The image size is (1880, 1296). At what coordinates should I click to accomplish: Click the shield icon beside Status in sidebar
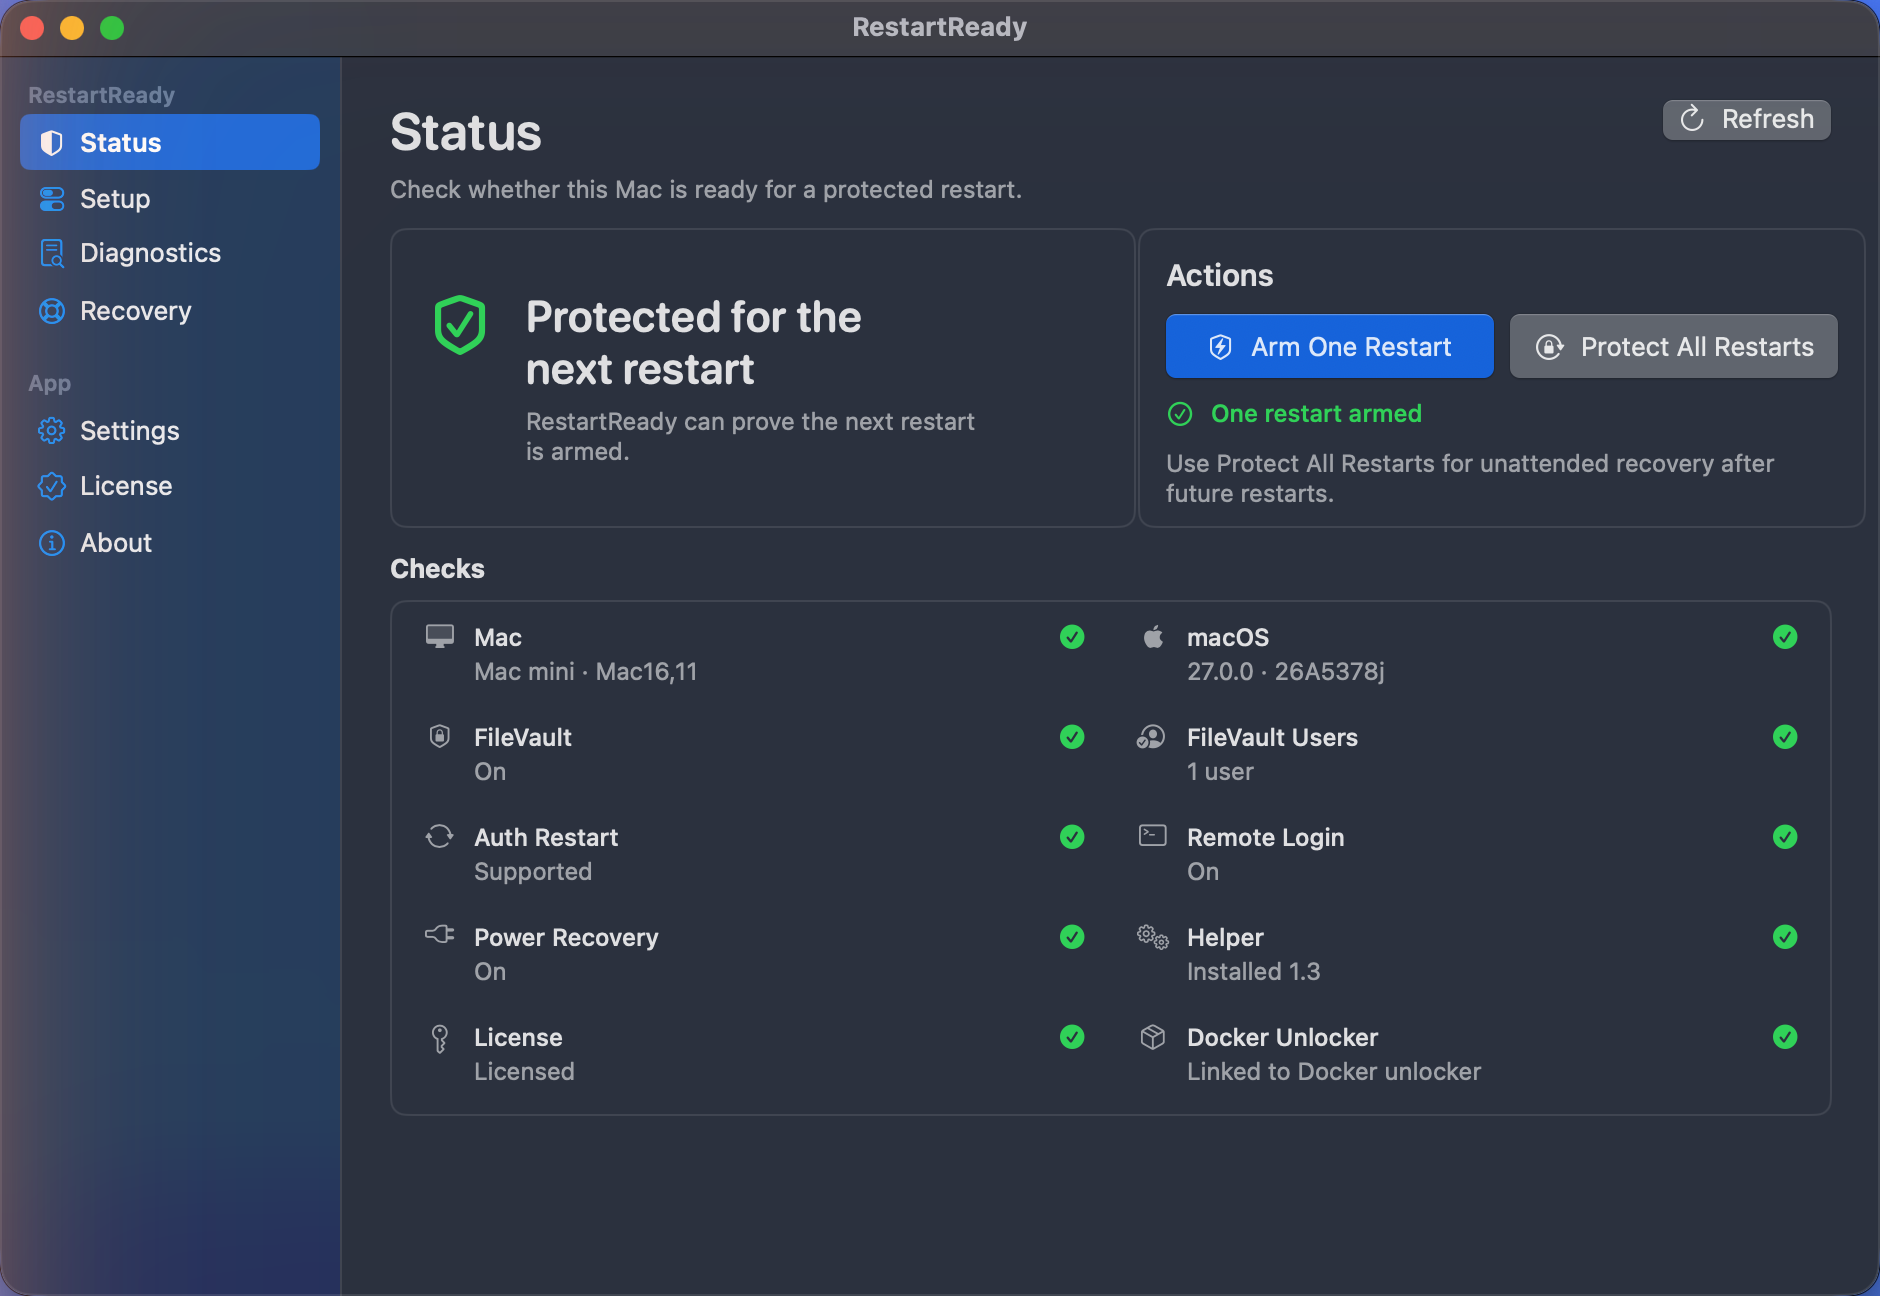coord(52,143)
